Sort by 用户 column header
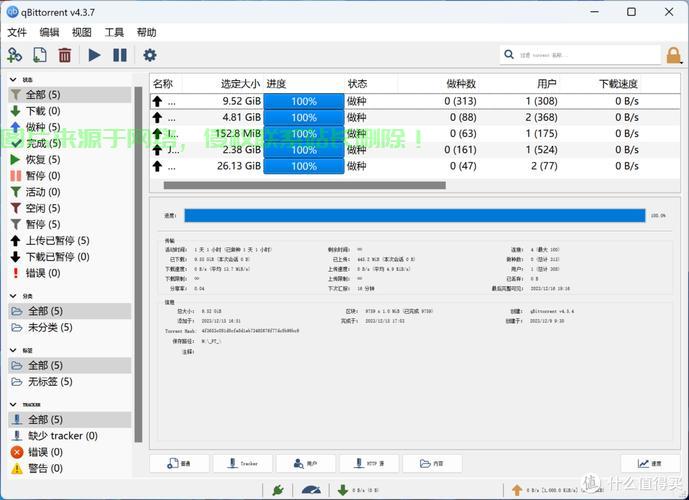The image size is (689, 500). [519, 83]
